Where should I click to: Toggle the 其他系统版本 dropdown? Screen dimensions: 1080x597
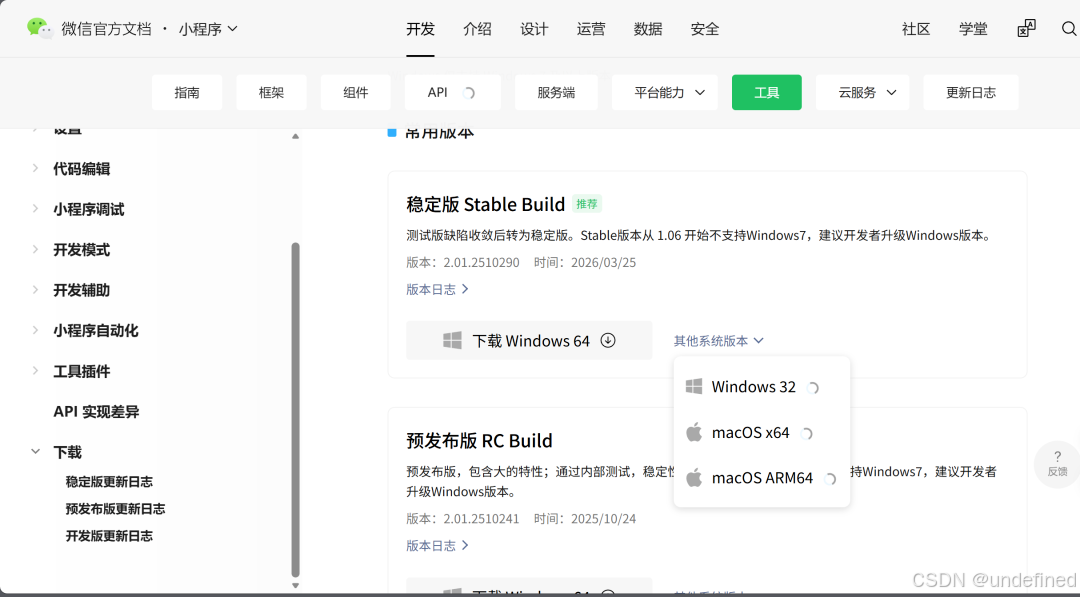pyautogui.click(x=718, y=341)
